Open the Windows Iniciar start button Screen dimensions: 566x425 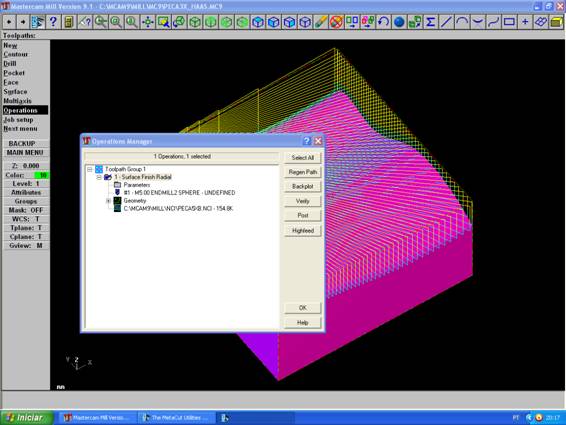pyautogui.click(x=27, y=418)
